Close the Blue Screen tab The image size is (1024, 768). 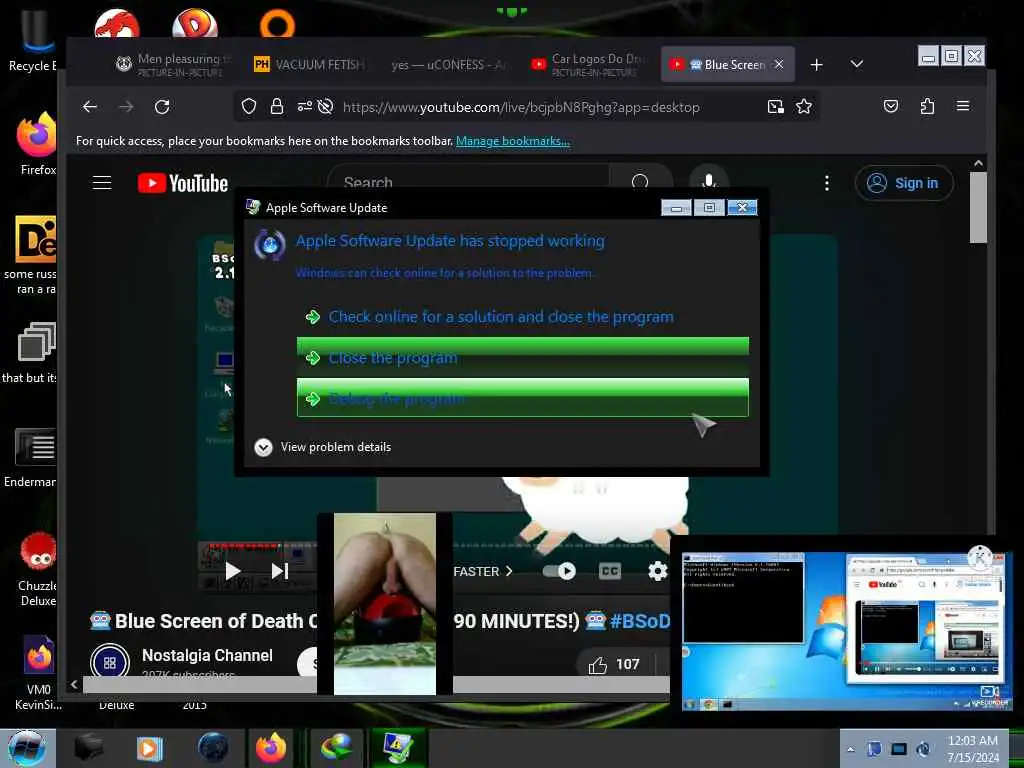778,64
